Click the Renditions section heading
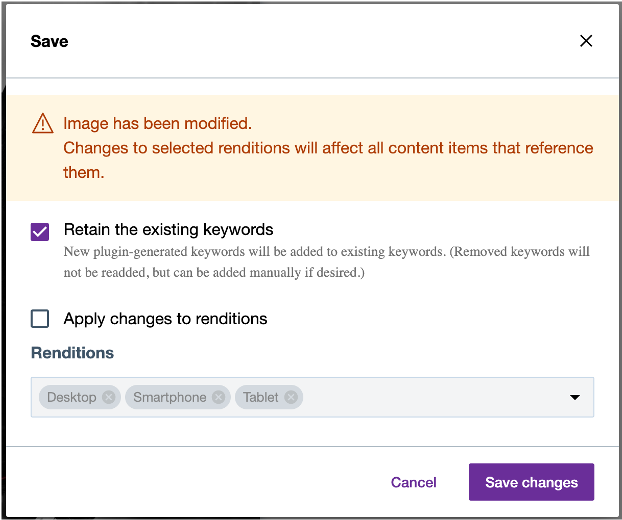Screen dimensions: 622x520 [72, 353]
